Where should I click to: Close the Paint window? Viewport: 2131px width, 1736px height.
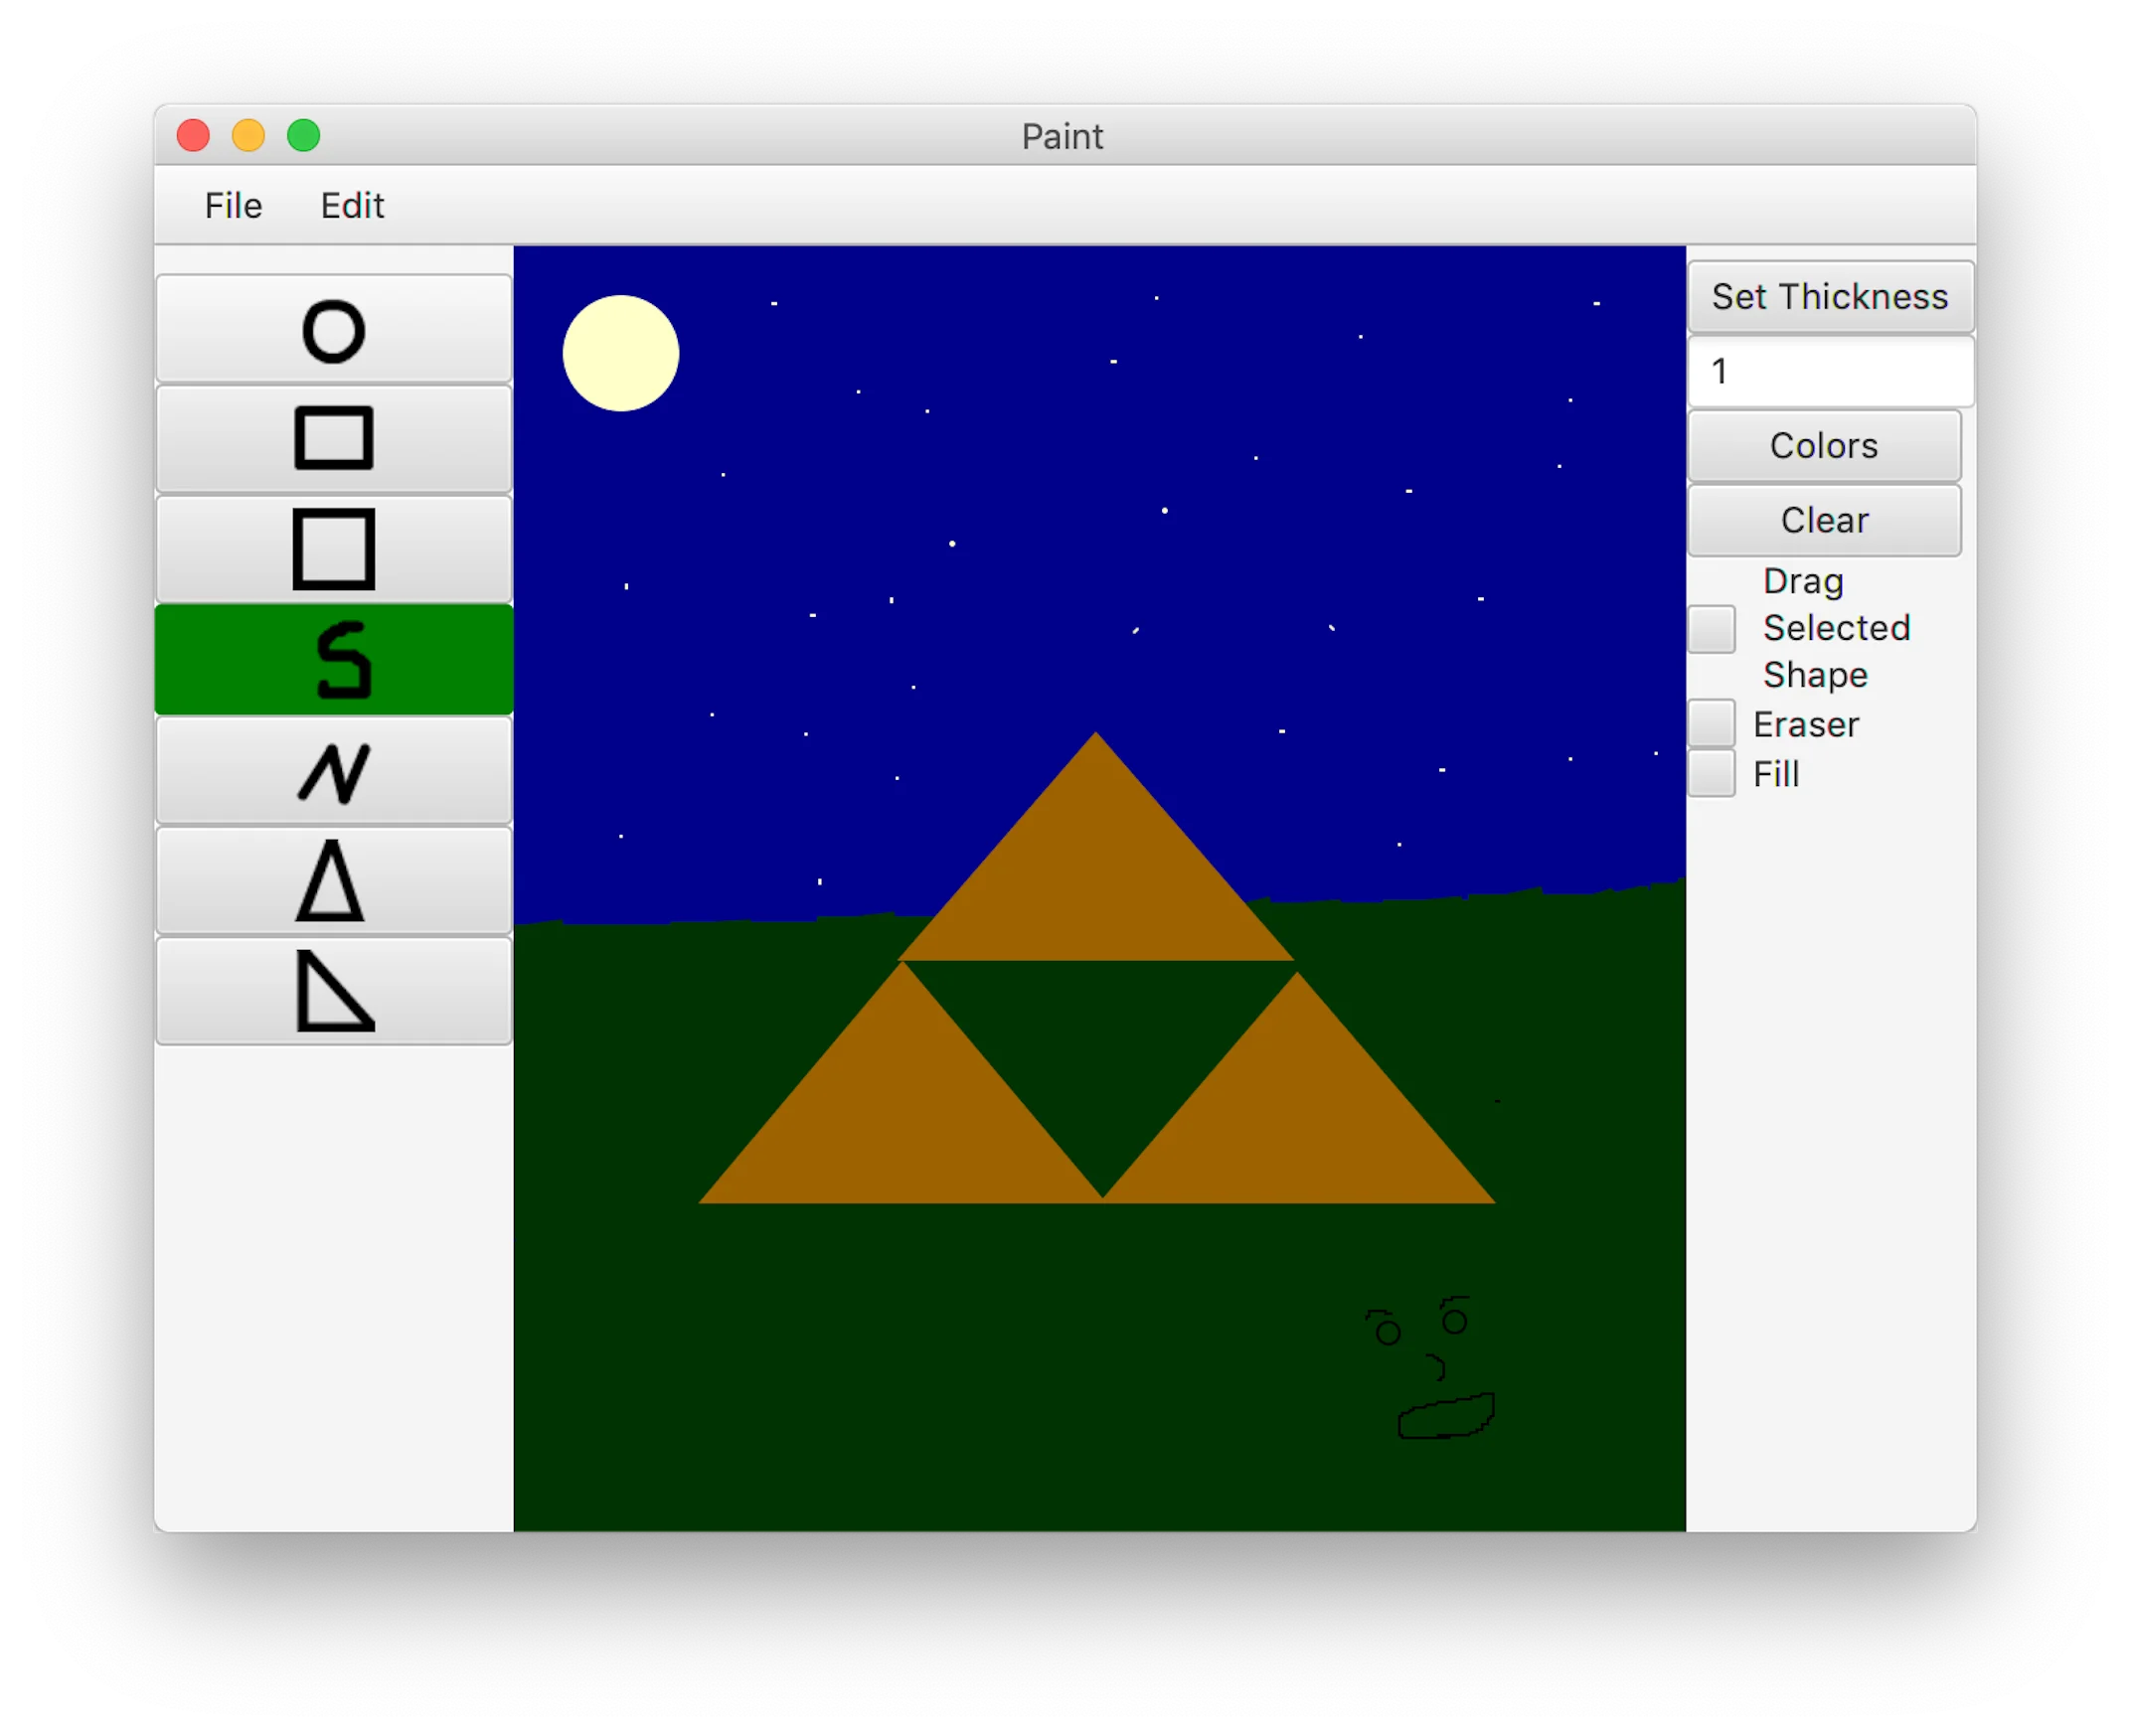pos(194,136)
